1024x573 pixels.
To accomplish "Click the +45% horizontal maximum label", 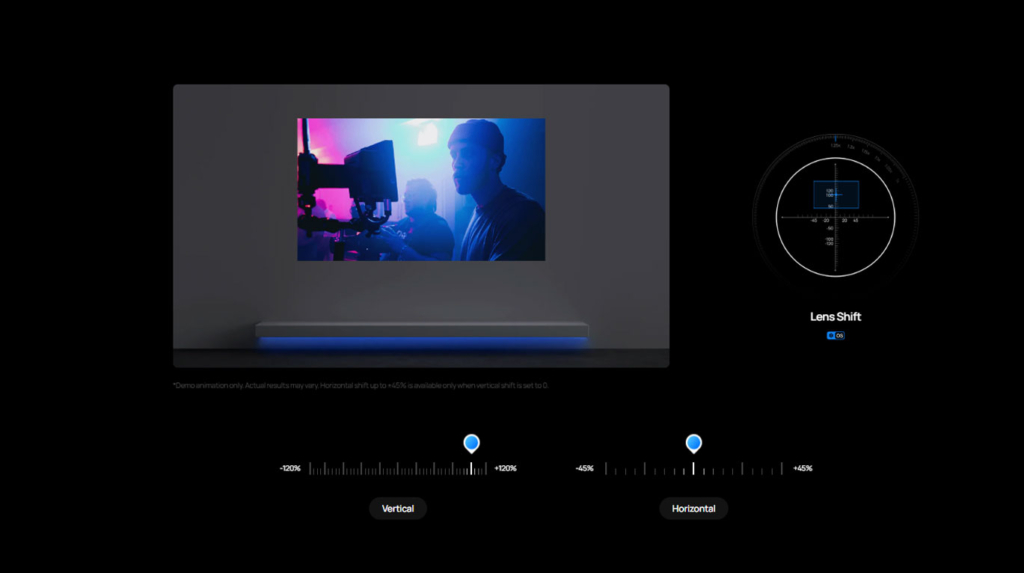I will pos(802,468).
